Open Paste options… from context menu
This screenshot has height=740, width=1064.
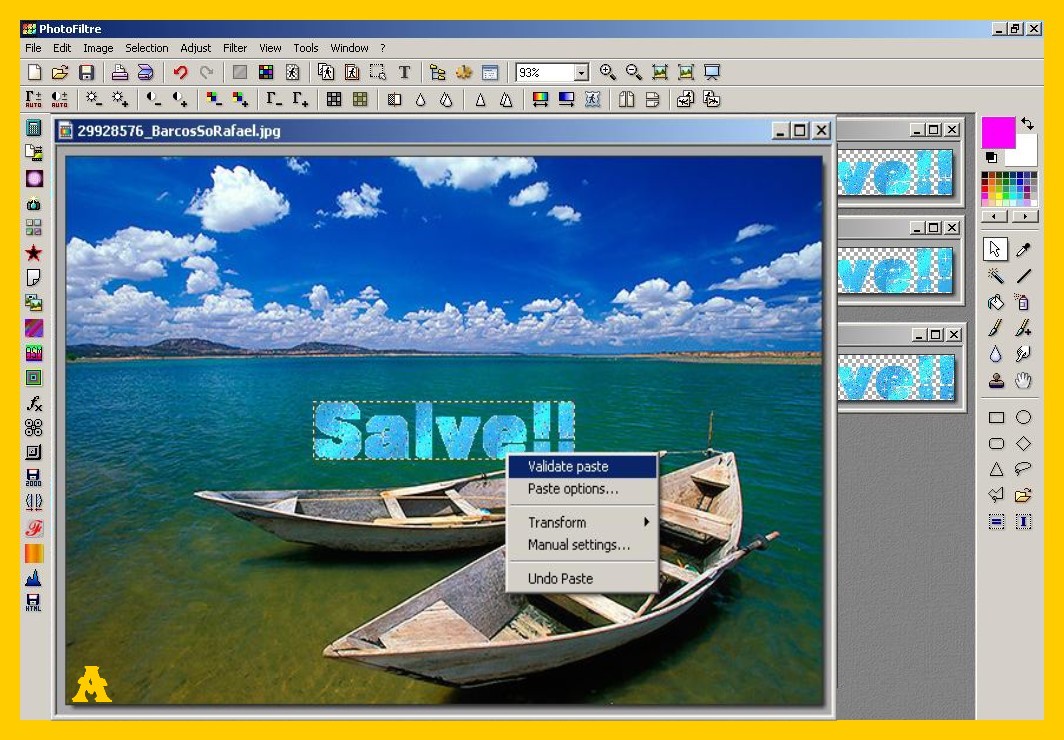573,489
